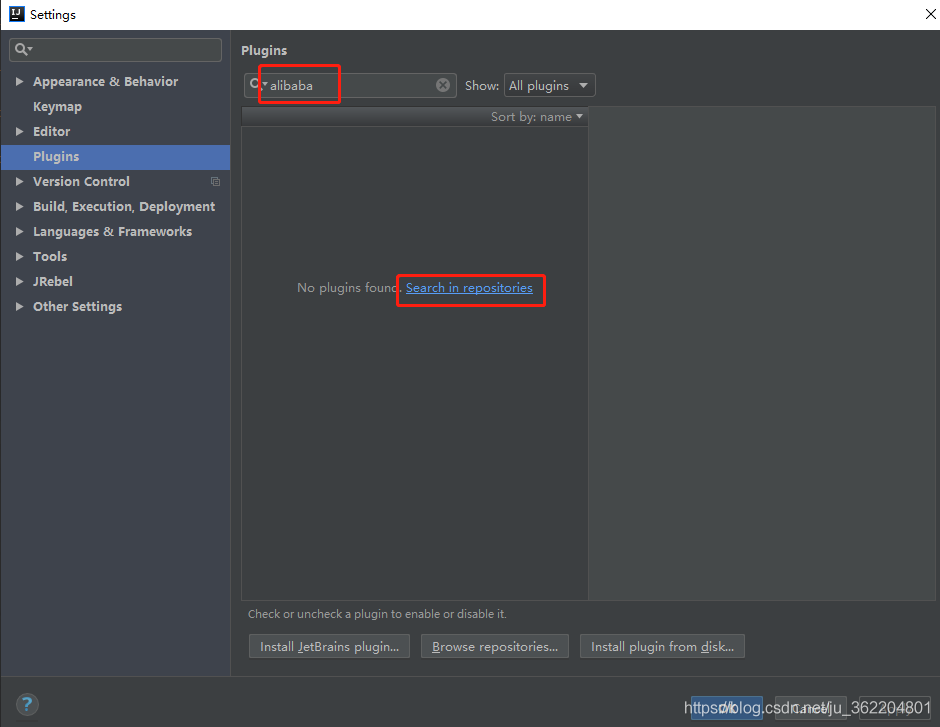Expand the JRebel tree node
Image resolution: width=940 pixels, height=727 pixels.
click(x=19, y=282)
